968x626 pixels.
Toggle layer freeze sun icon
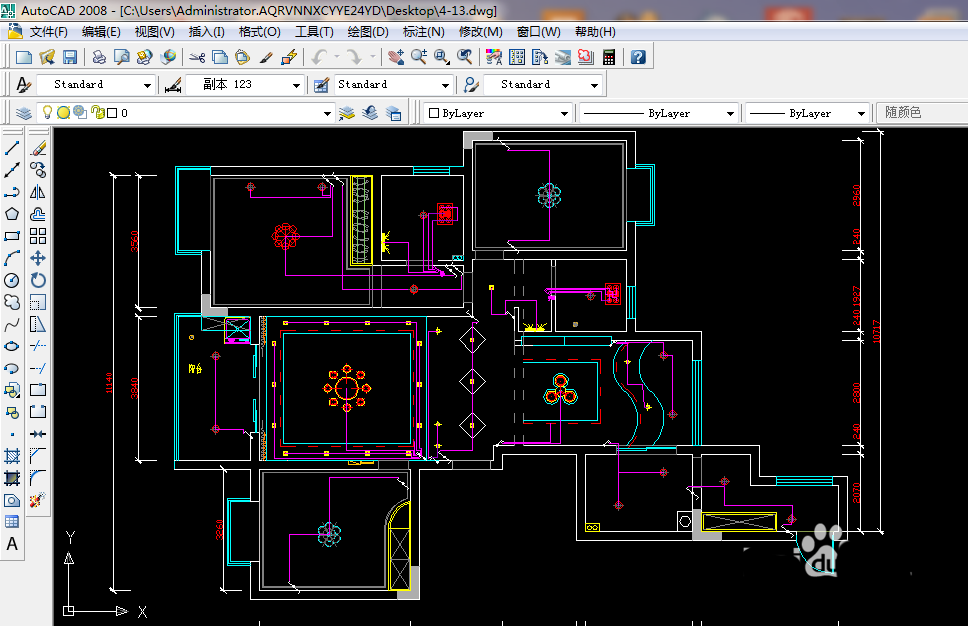[x=62, y=113]
